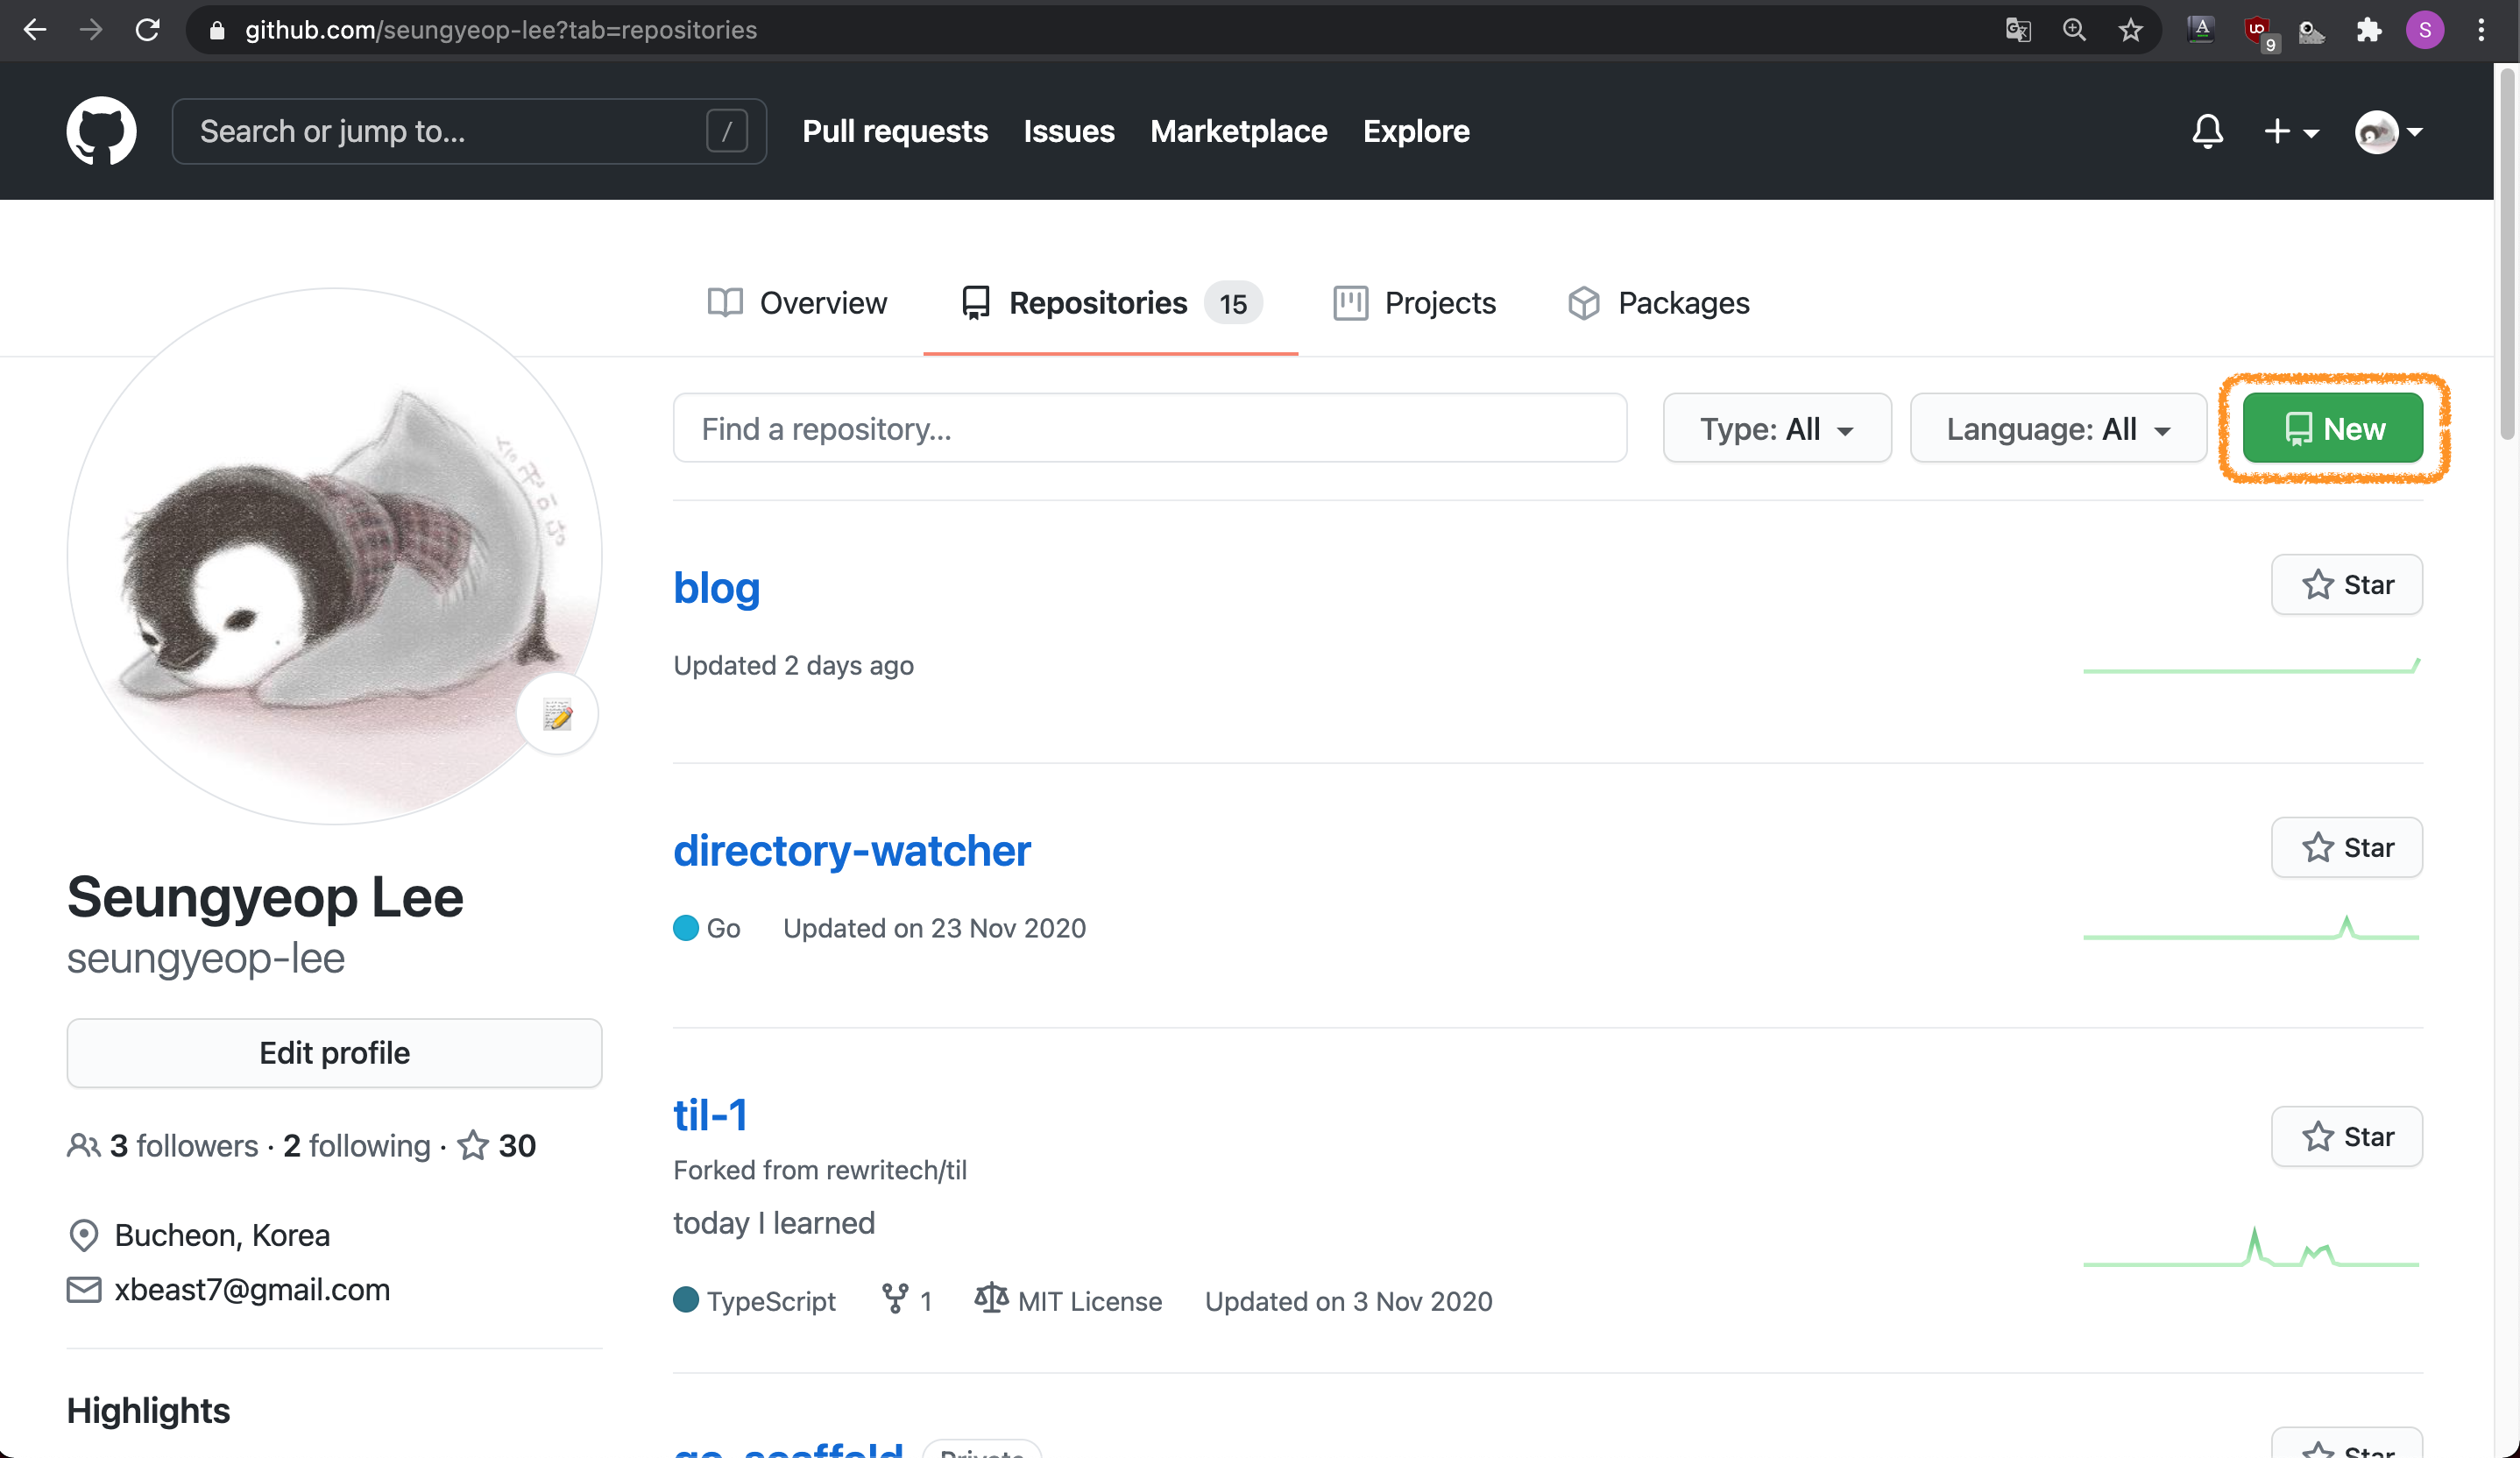Switch to the Projects tab
The image size is (2520, 1458).
(x=1414, y=303)
